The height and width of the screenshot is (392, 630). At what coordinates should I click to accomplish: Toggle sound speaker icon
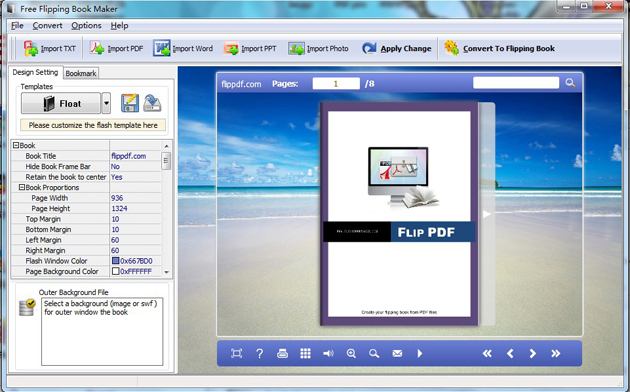[328, 353]
